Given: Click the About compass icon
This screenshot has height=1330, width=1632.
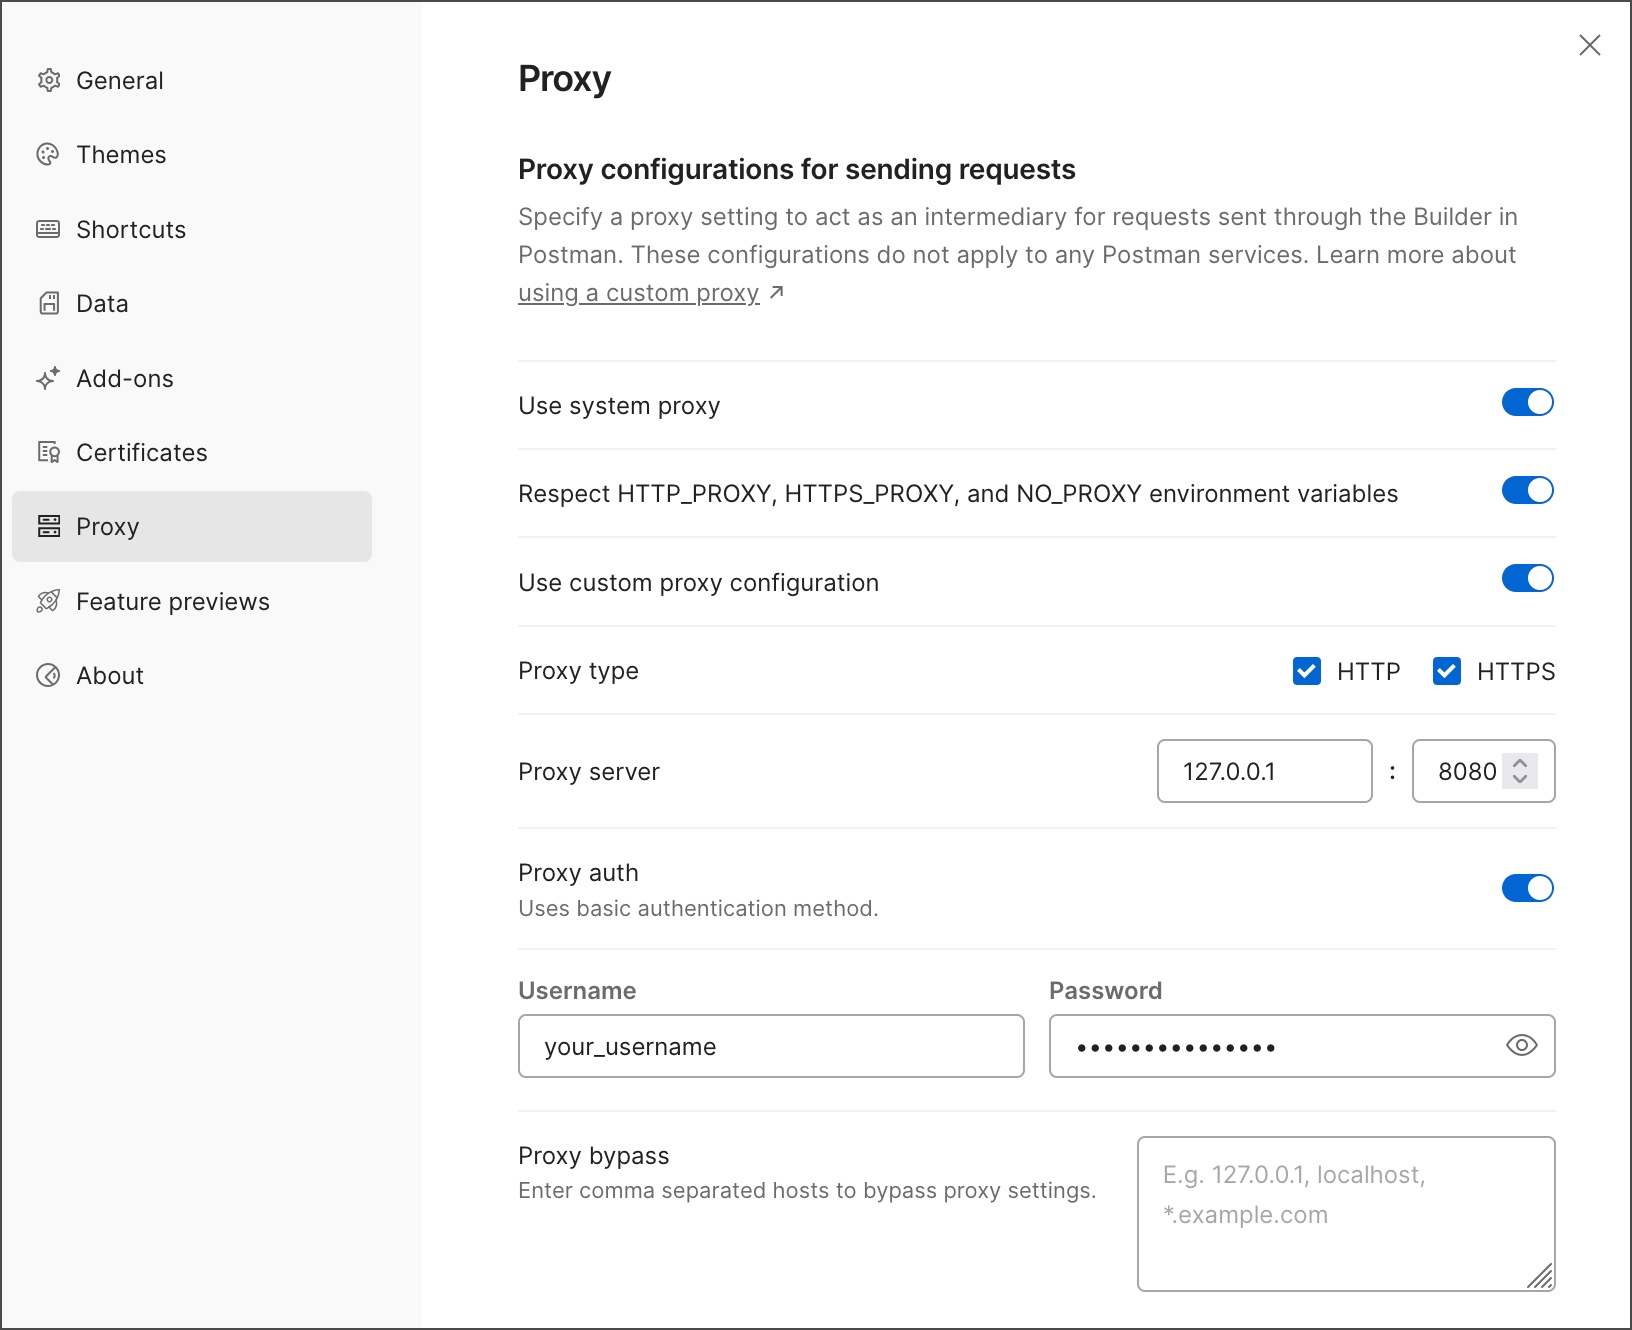Looking at the screenshot, I should pyautogui.click(x=48, y=675).
